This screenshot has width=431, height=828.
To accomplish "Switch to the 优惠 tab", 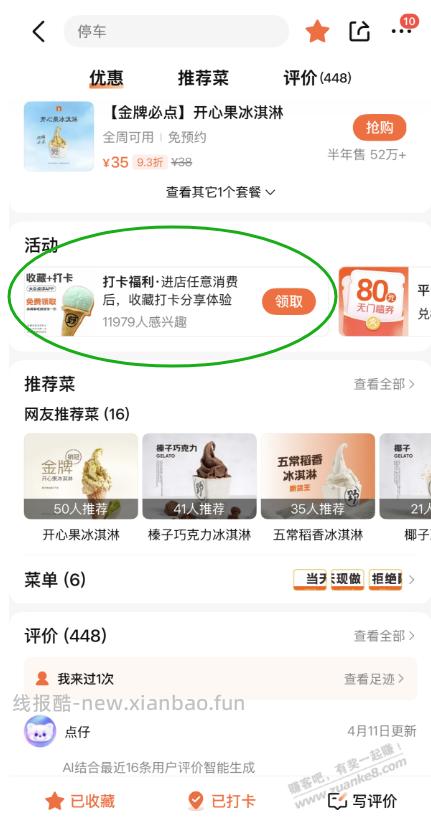I will pyautogui.click(x=106, y=78).
